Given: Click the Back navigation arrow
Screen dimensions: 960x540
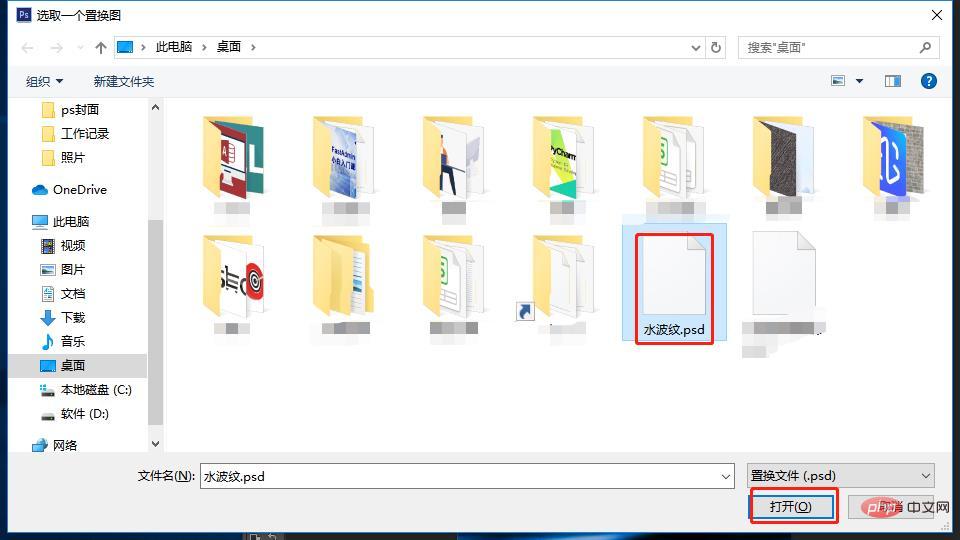Looking at the screenshot, I should 27,48.
